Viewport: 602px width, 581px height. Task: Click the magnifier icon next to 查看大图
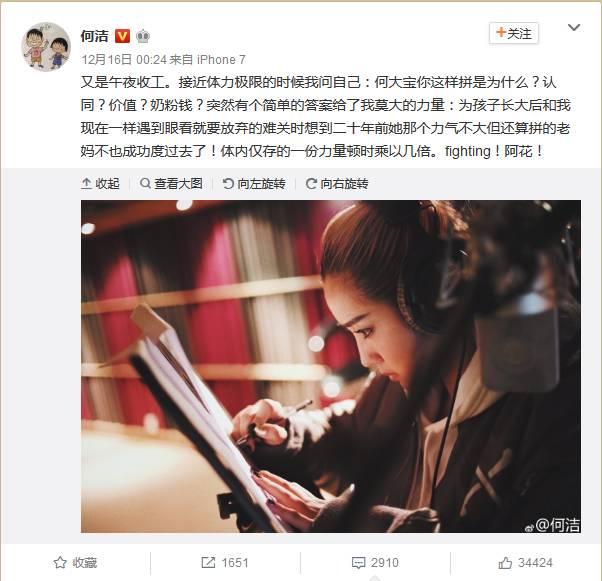click(x=145, y=184)
